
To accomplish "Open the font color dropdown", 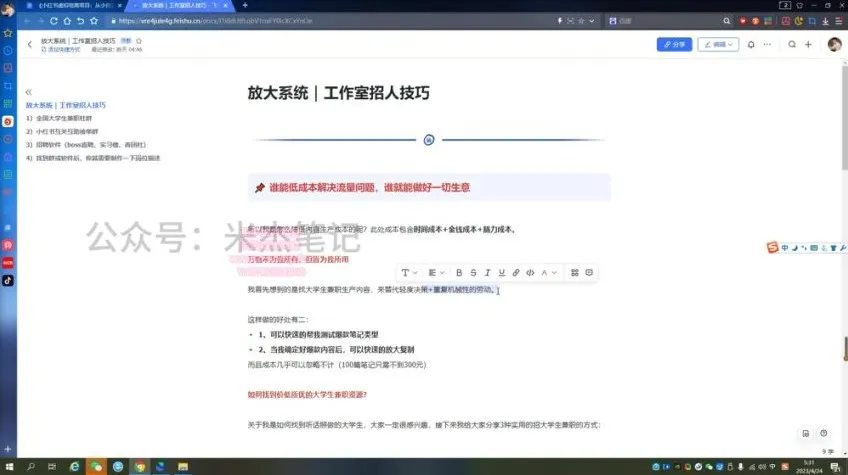I will pos(549,272).
